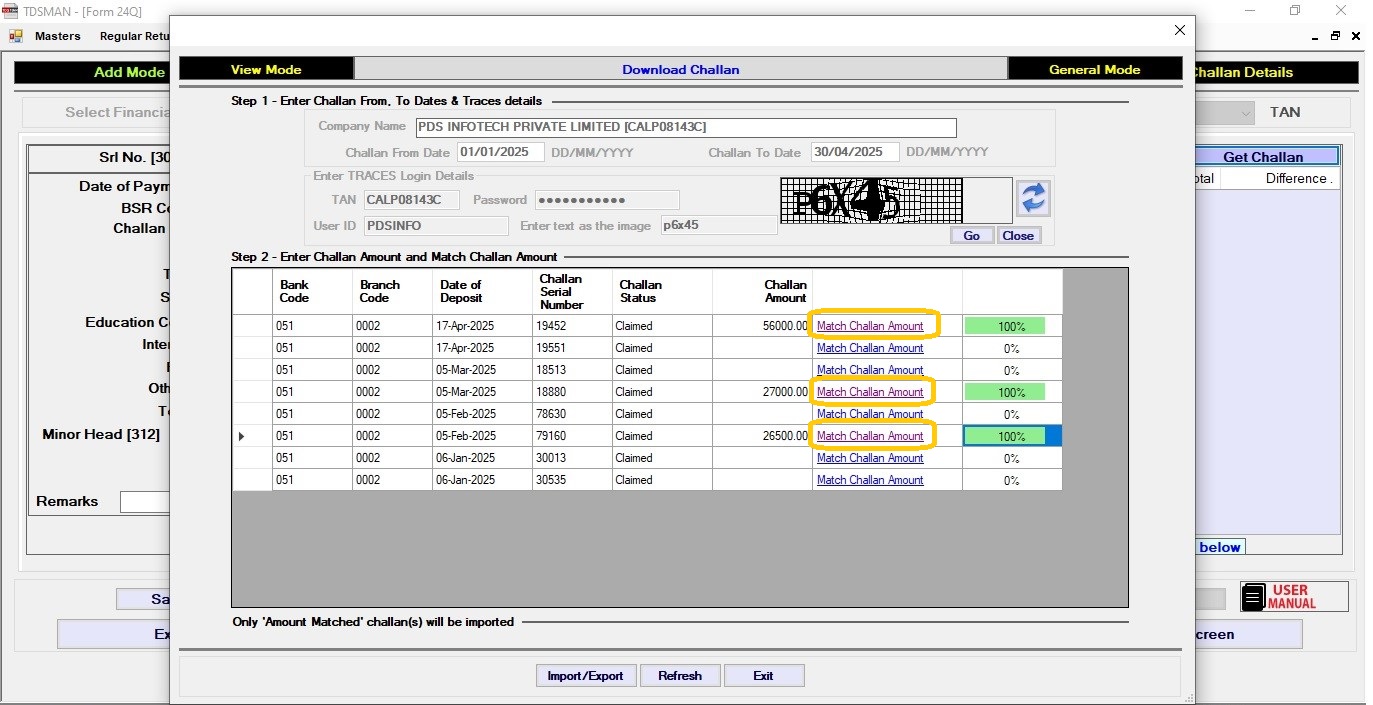Click the Refresh button at bottom
1373x705 pixels.
680,676
